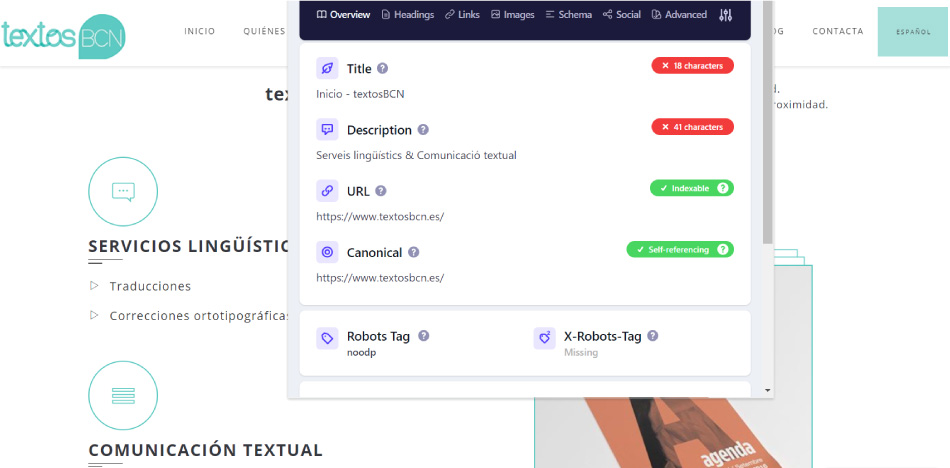
Task: Show help for Title
Action: (382, 69)
